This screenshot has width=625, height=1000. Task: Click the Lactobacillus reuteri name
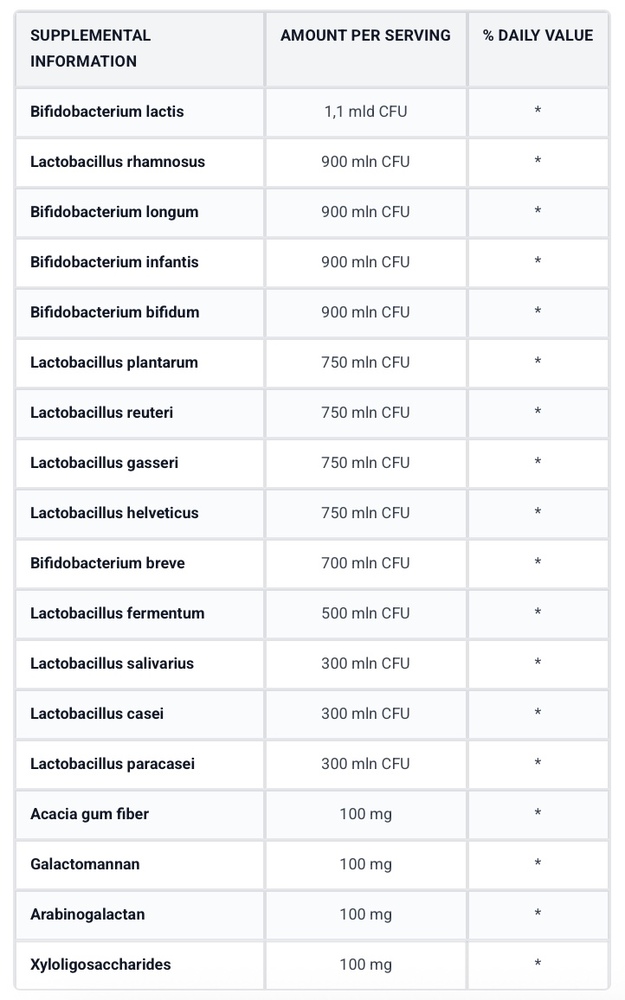coord(101,413)
